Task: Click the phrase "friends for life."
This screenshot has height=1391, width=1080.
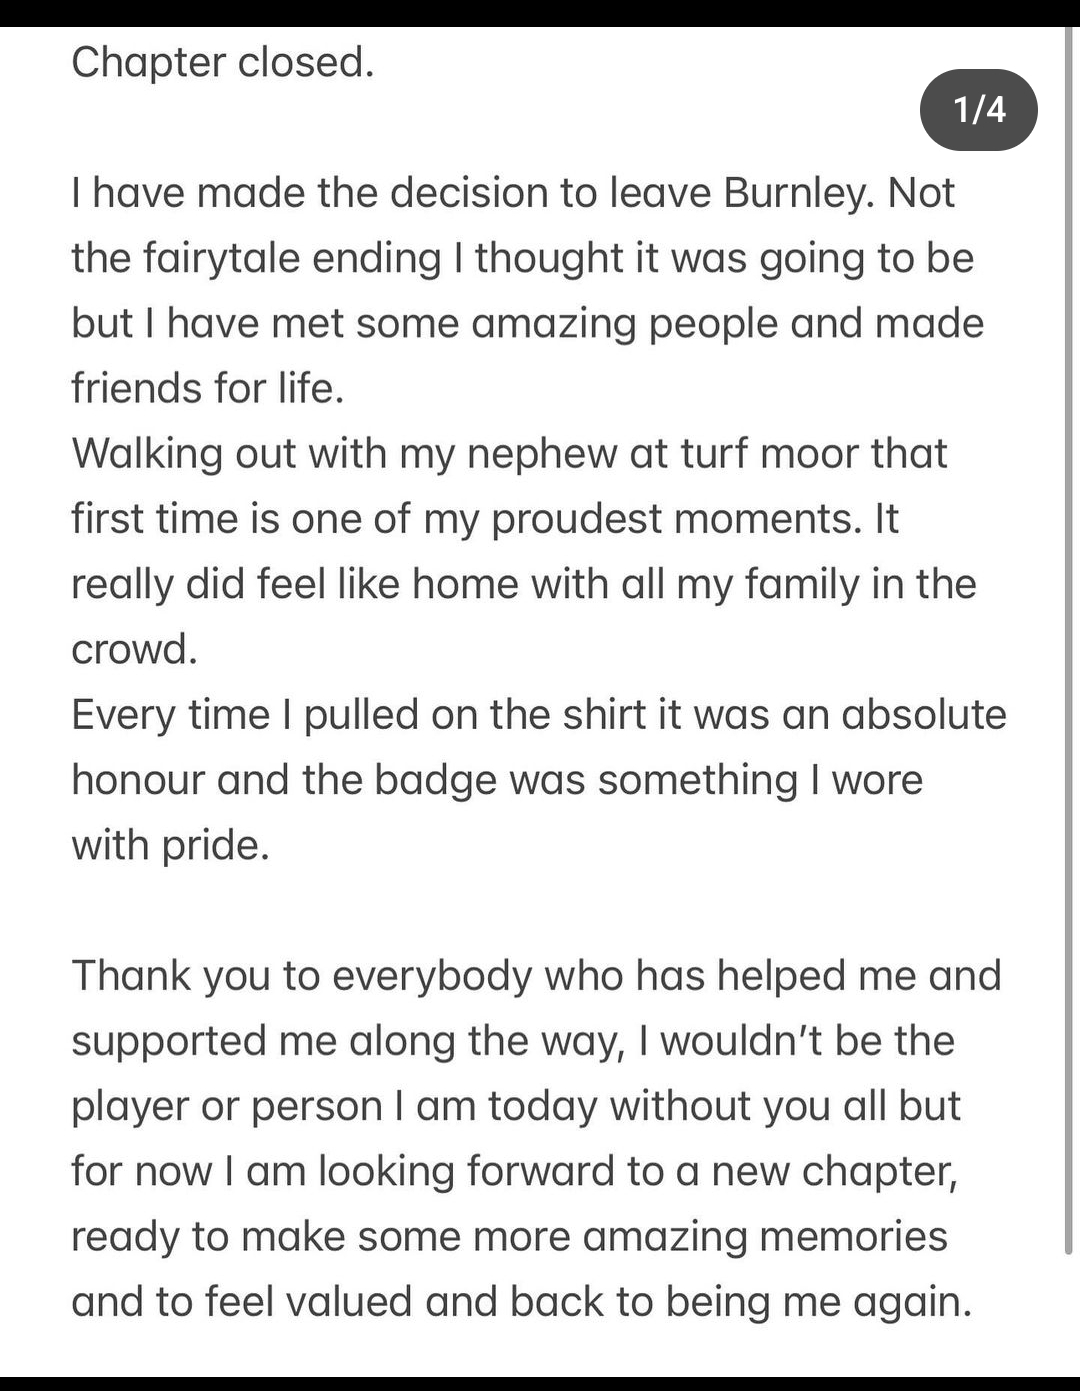Action: (x=208, y=388)
